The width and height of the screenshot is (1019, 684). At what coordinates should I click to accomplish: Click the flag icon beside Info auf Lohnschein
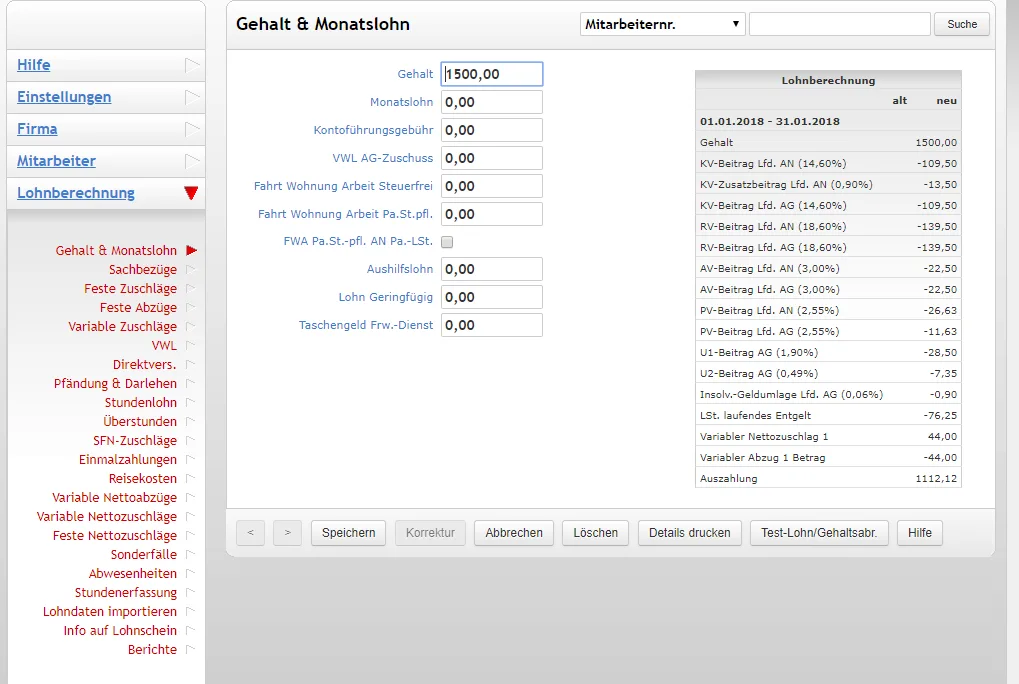[x=190, y=630]
